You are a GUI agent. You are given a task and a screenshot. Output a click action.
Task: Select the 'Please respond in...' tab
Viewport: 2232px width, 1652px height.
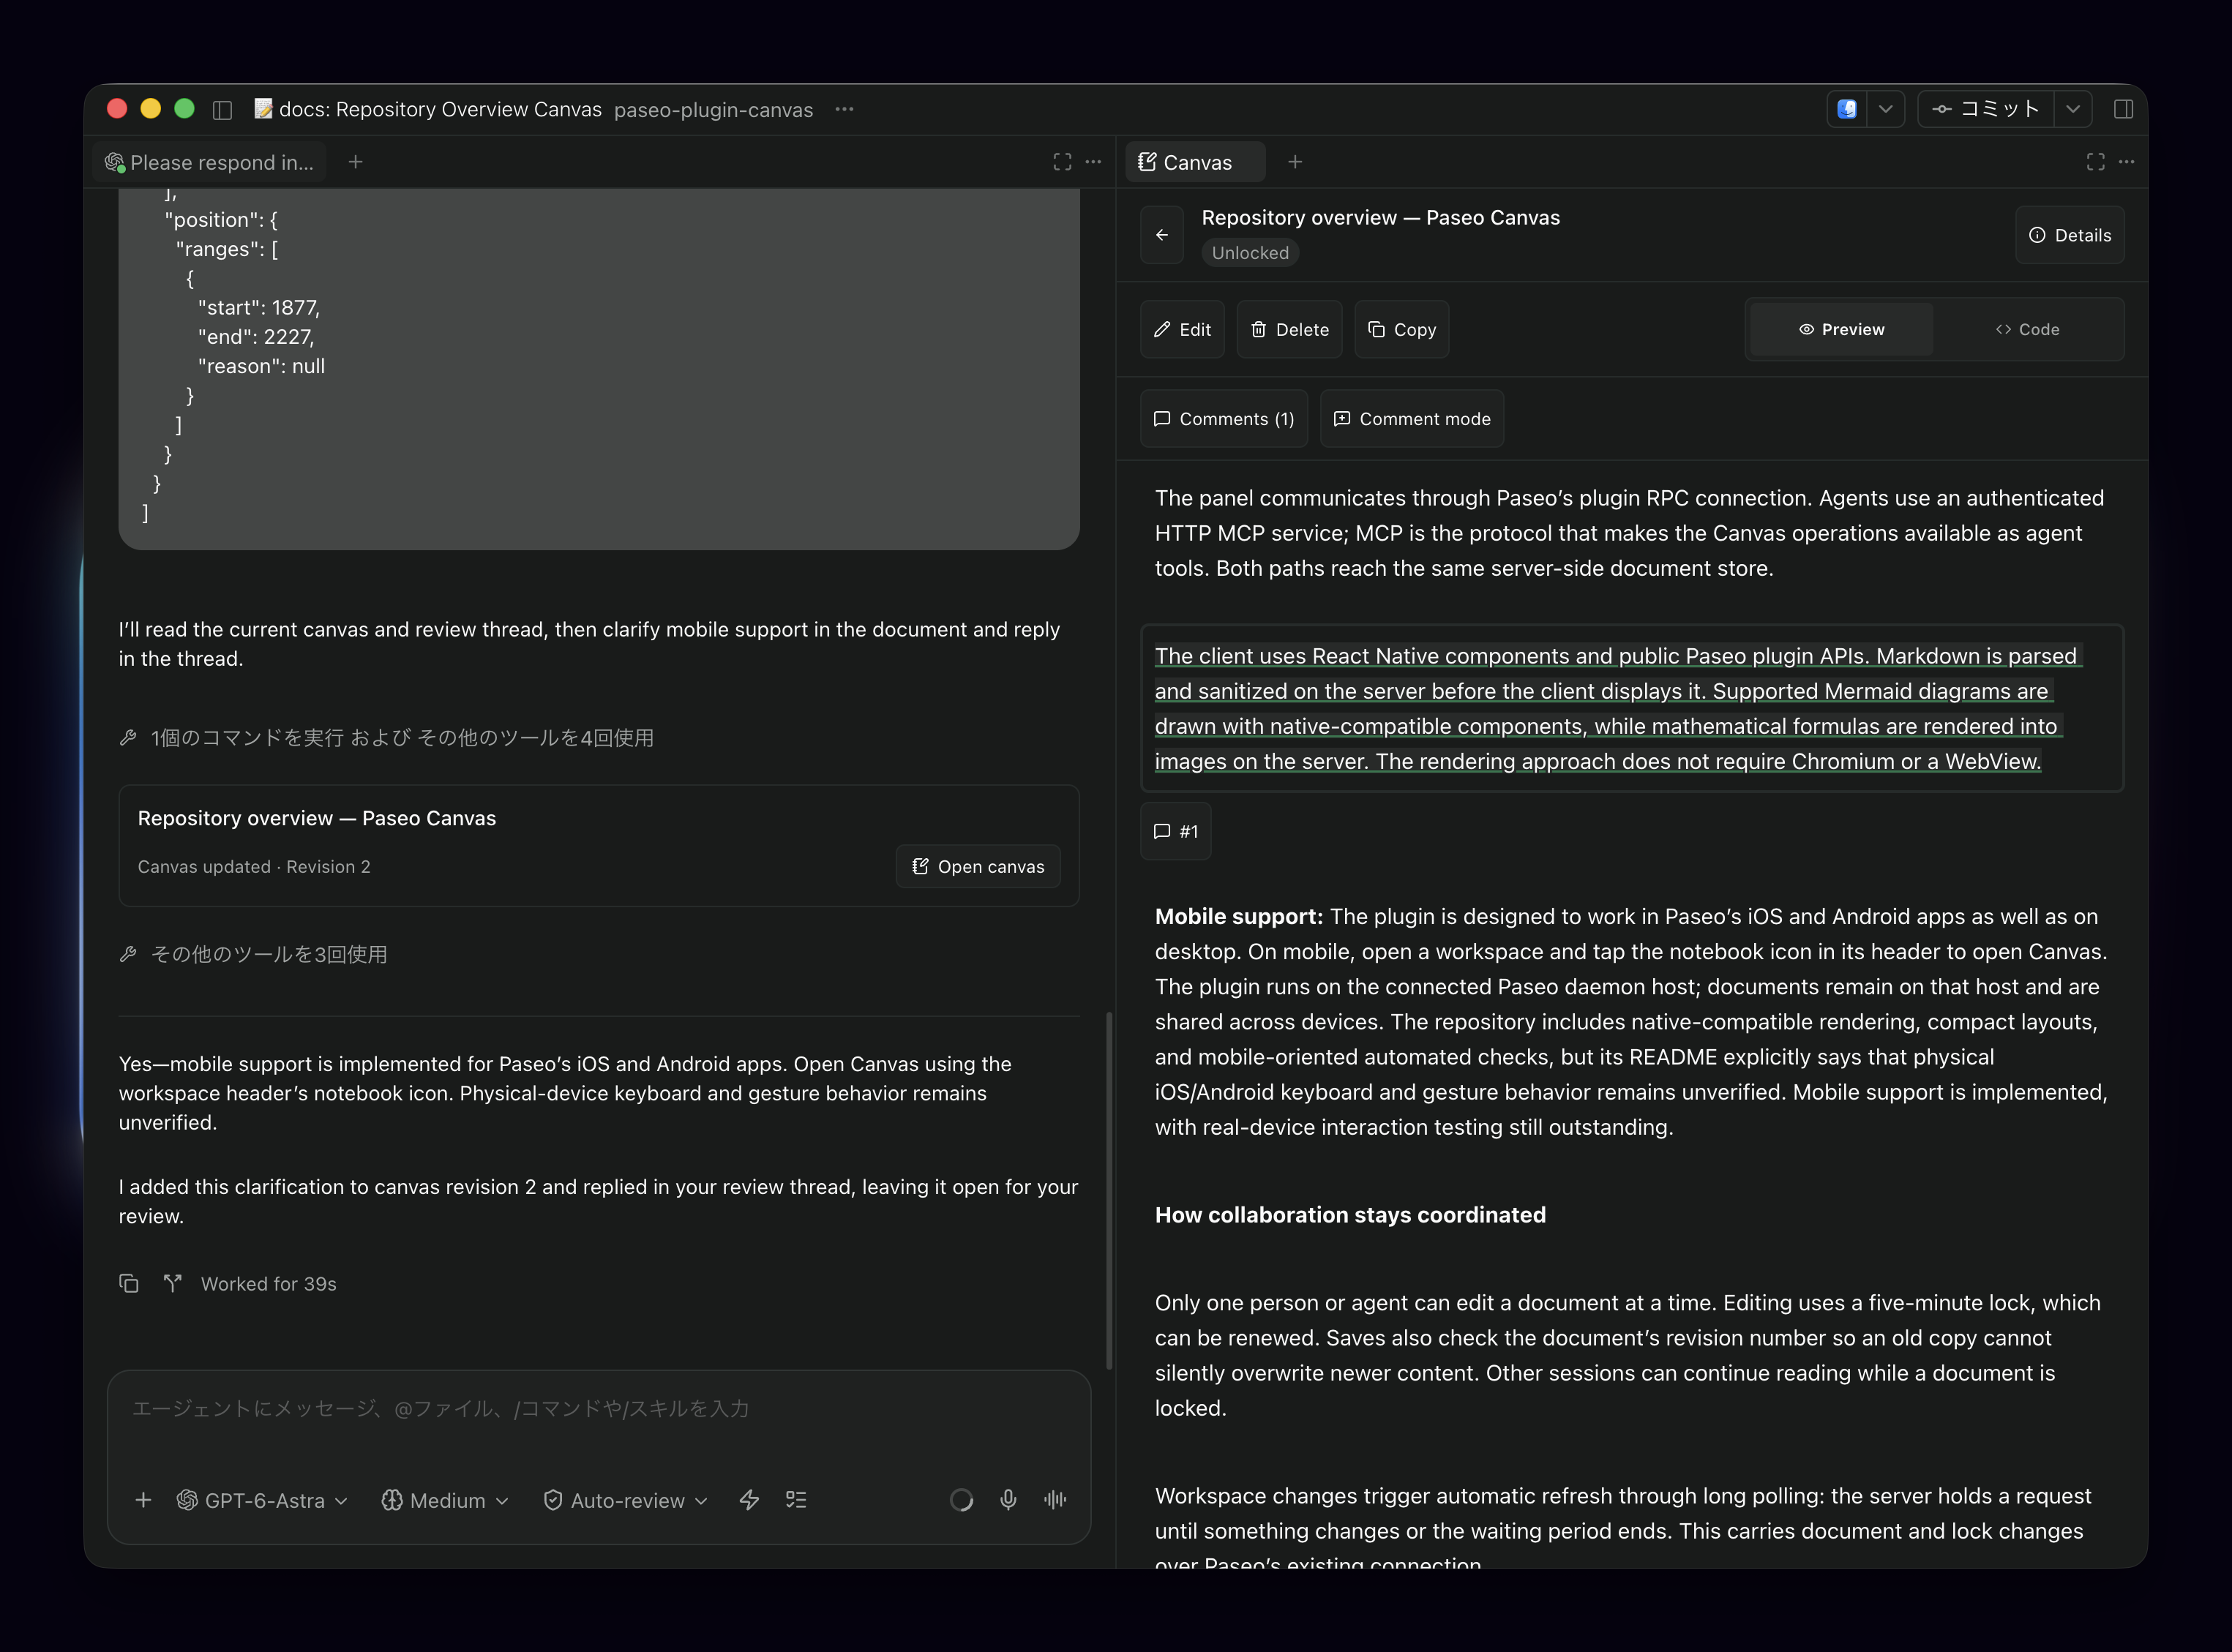click(210, 162)
